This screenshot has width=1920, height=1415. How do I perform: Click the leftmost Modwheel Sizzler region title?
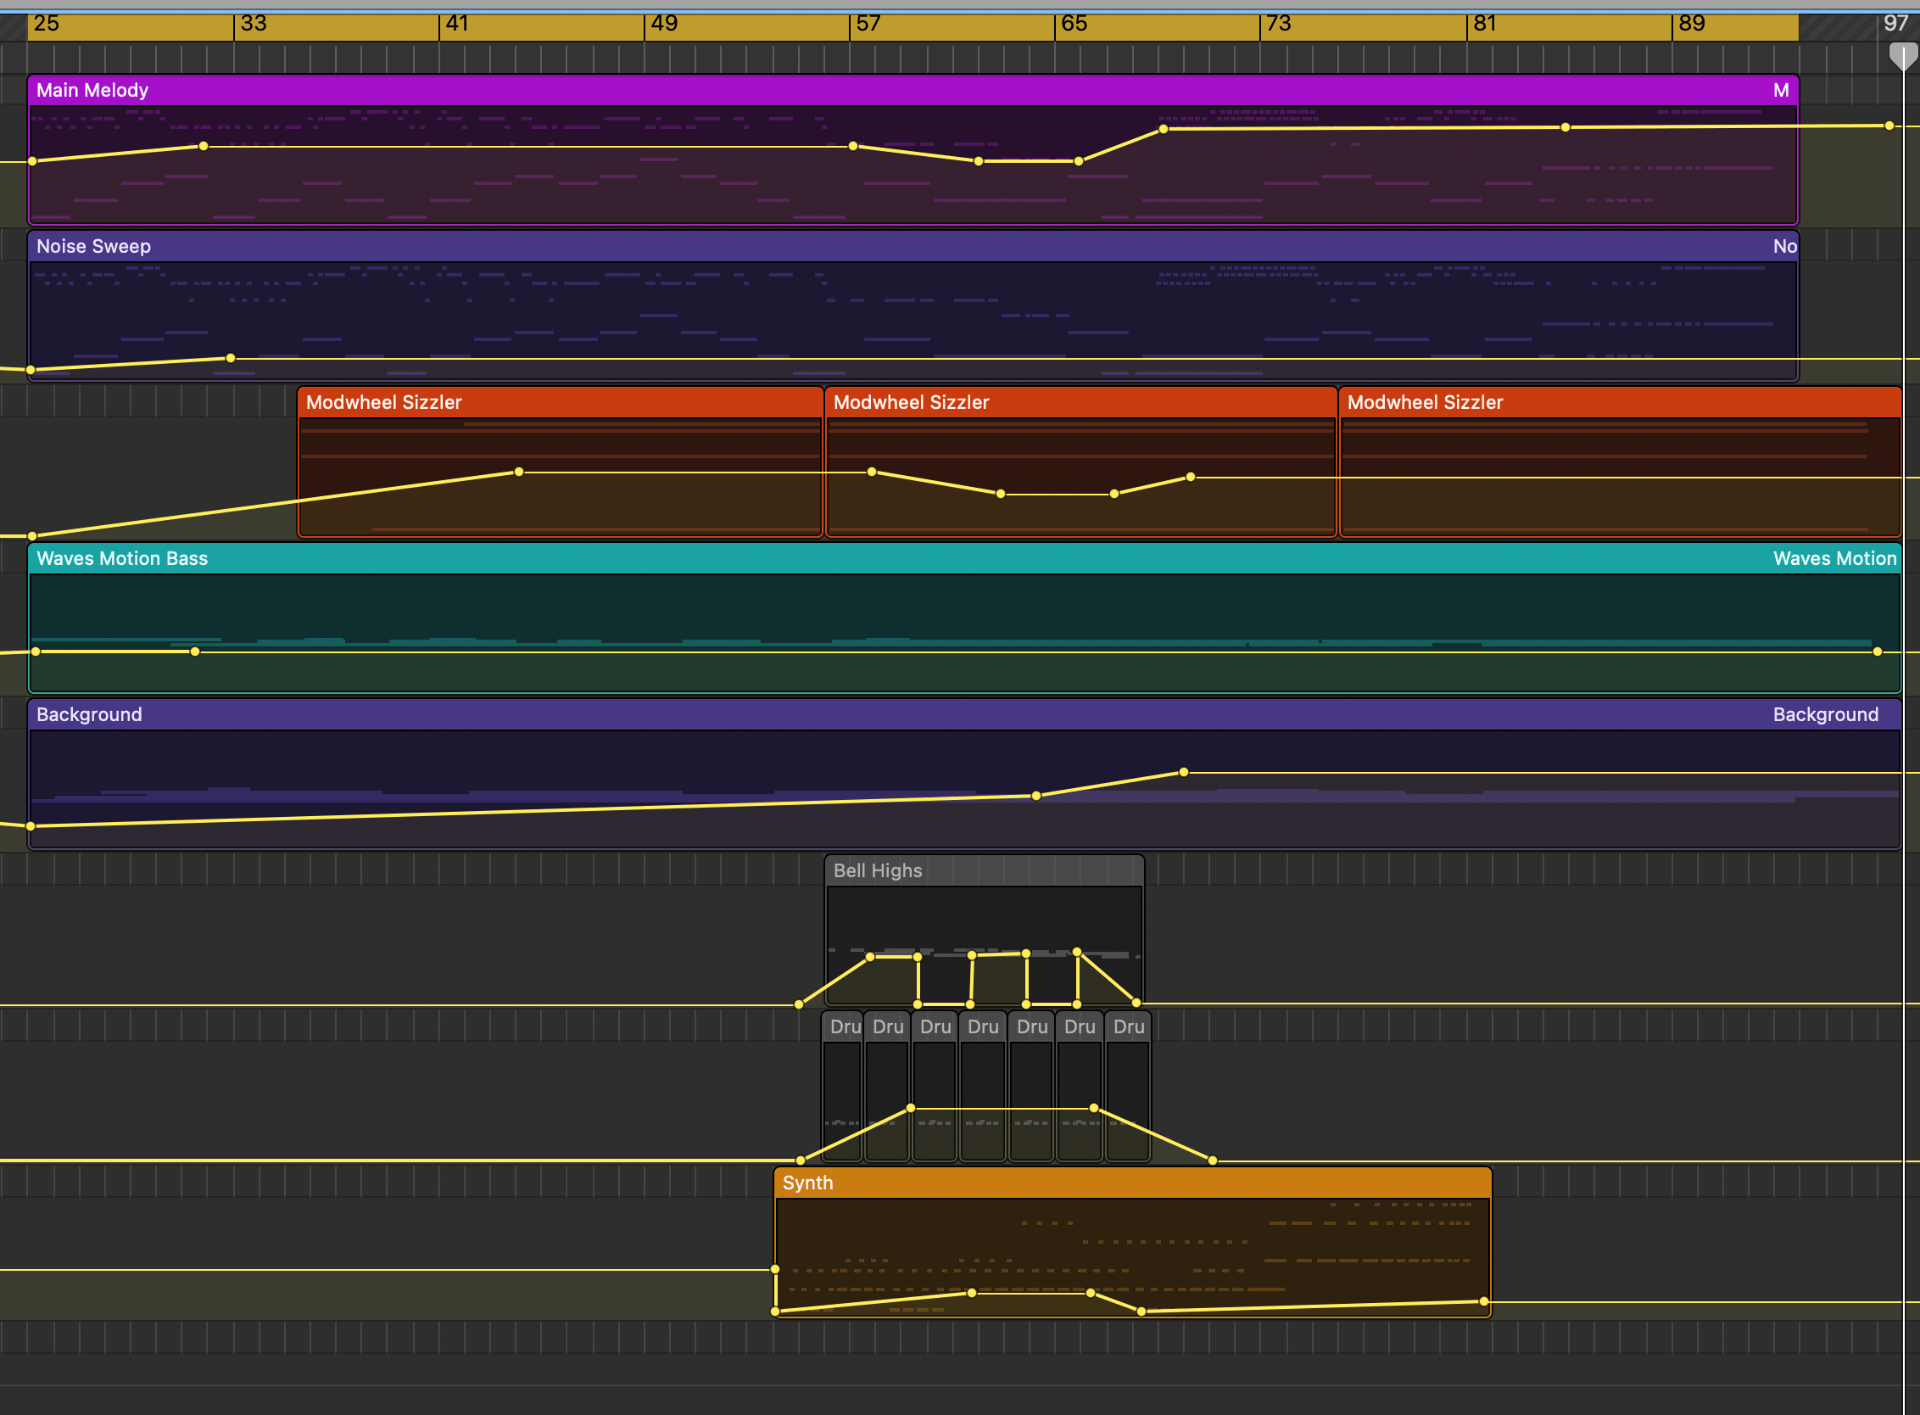pyautogui.click(x=384, y=402)
